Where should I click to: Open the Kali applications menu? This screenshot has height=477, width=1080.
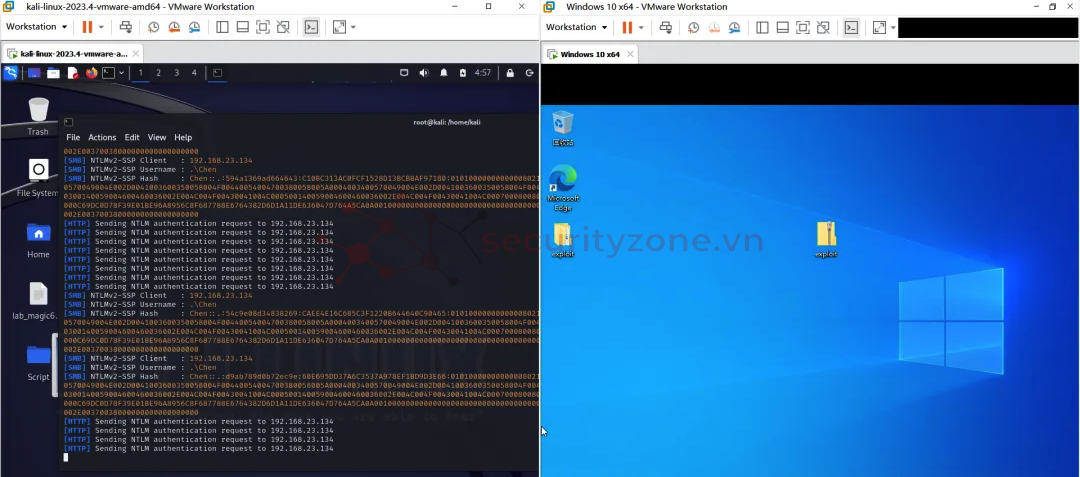(x=10, y=73)
